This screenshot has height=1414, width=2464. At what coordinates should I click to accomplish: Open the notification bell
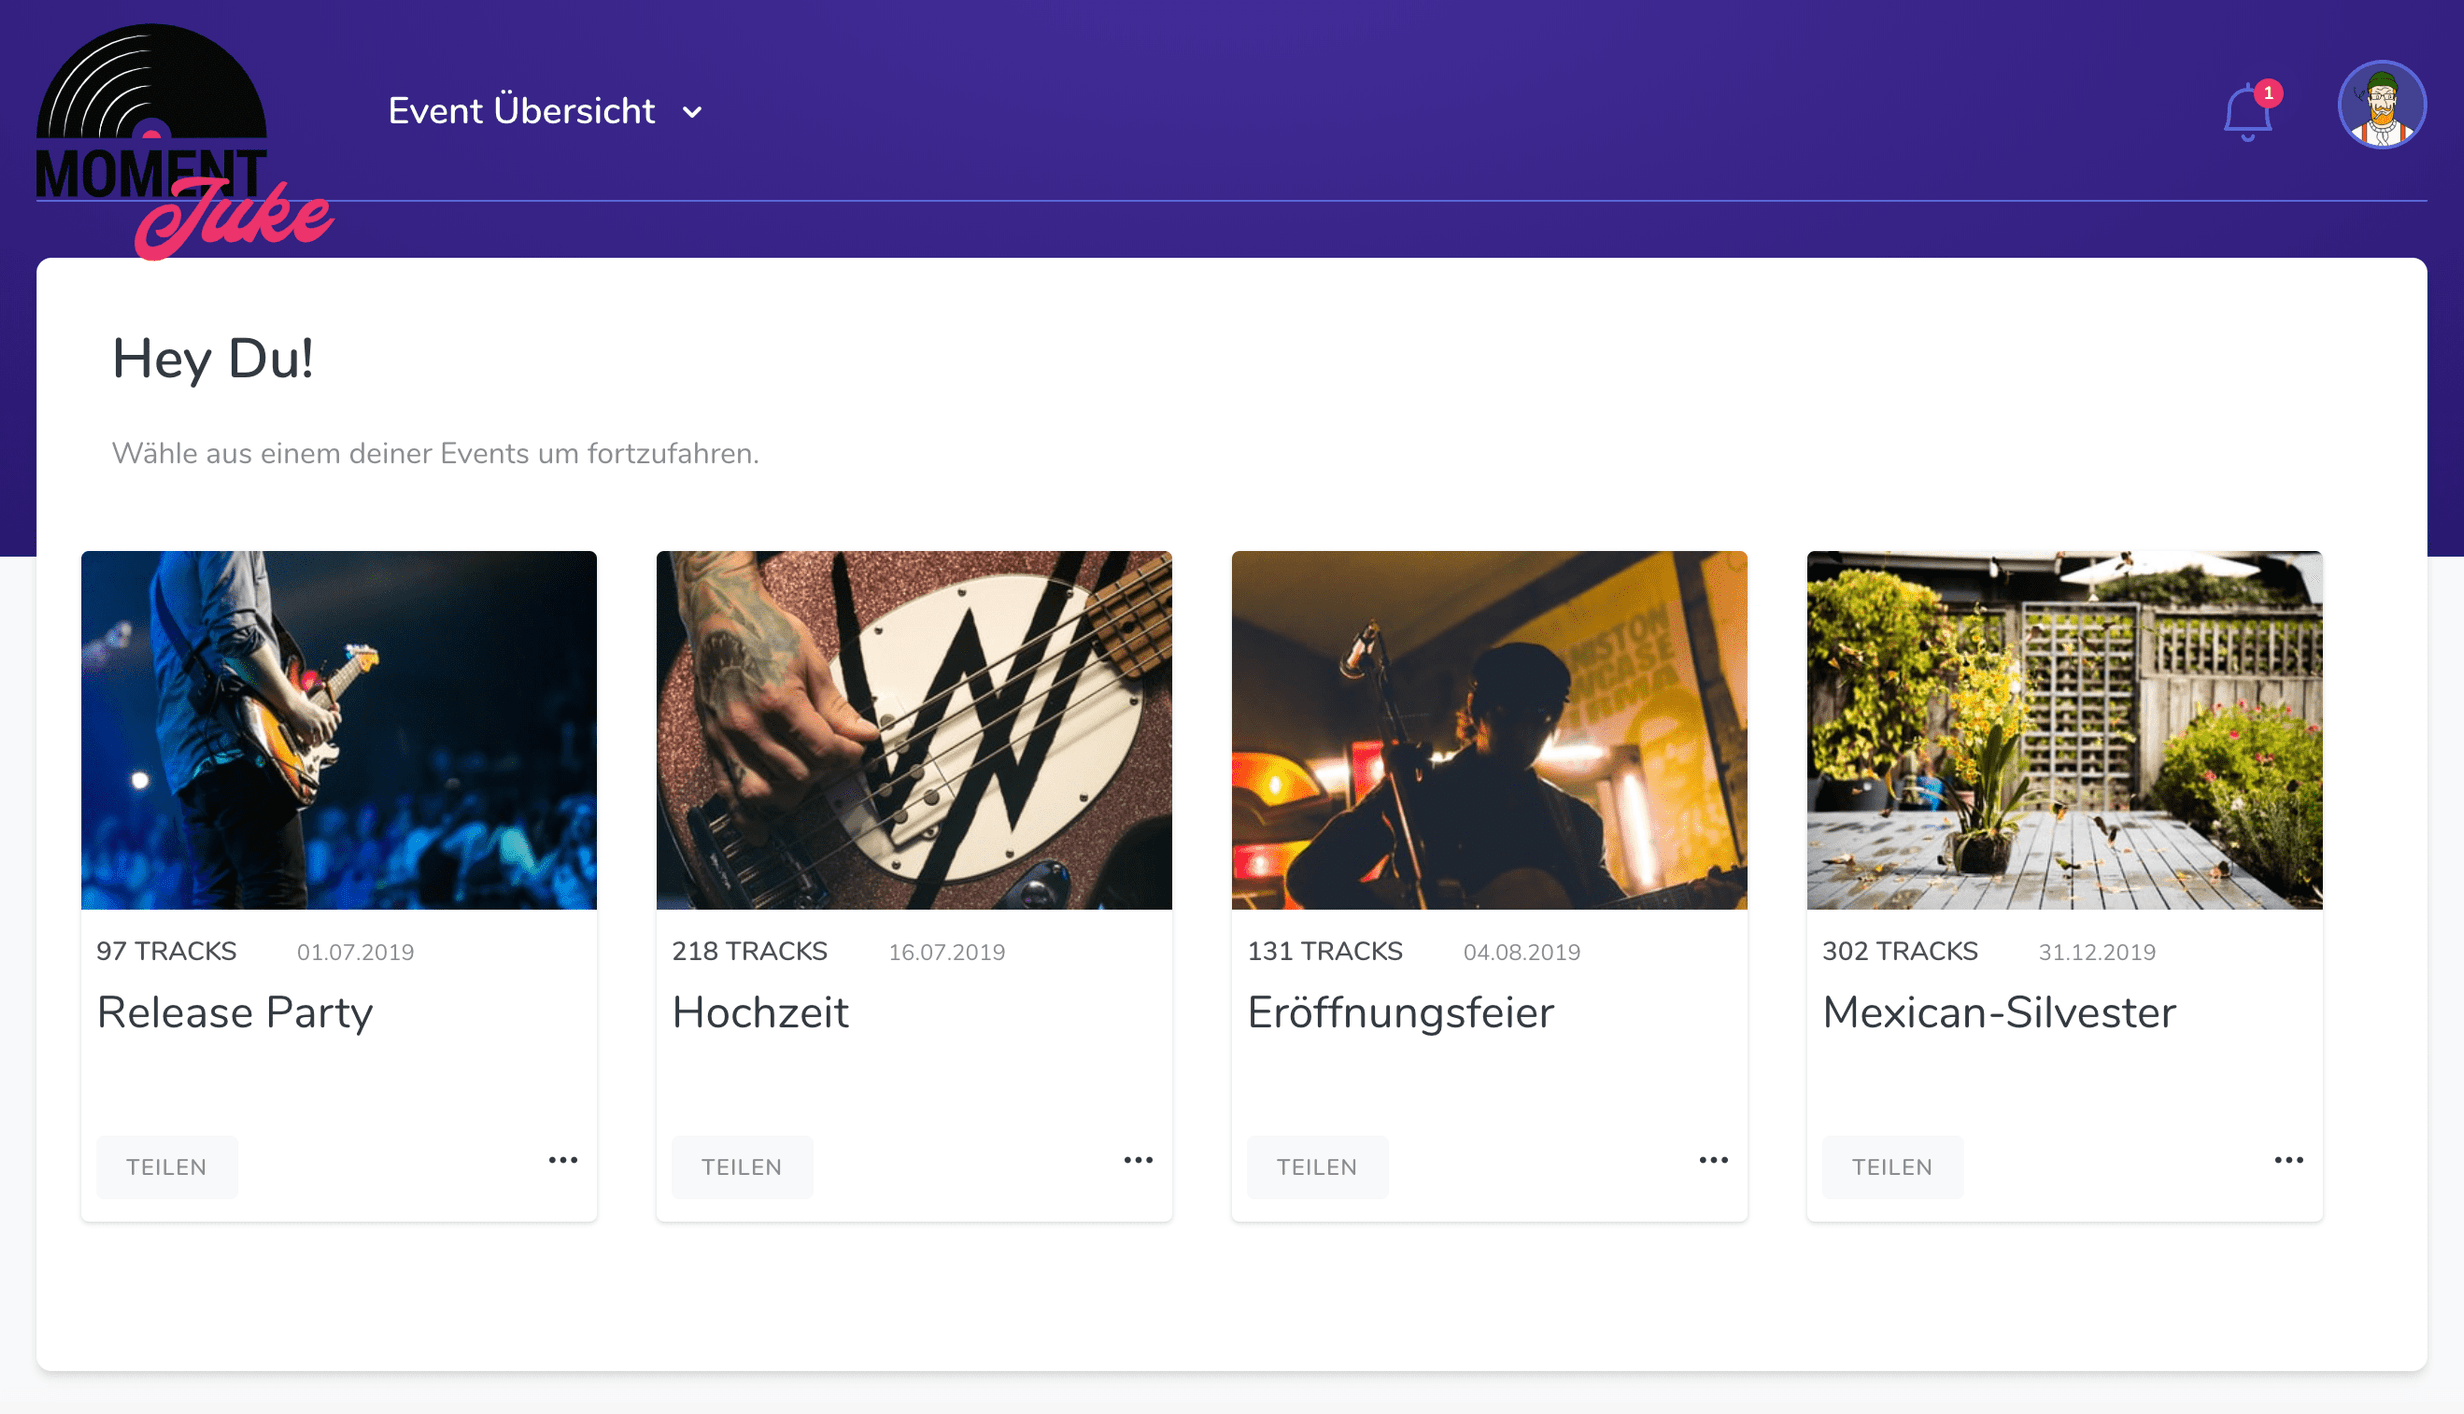point(2248,111)
